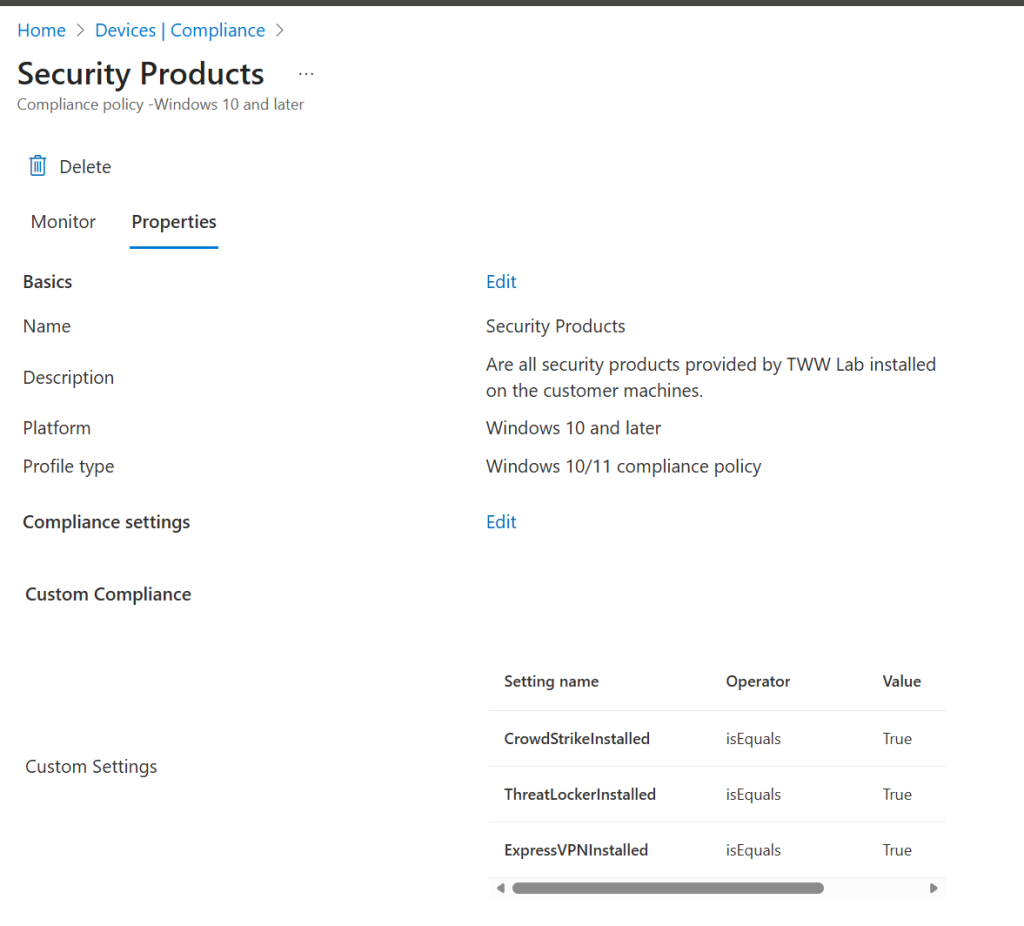
Task: Edit the Compliance settings section
Action: pyautogui.click(x=501, y=522)
